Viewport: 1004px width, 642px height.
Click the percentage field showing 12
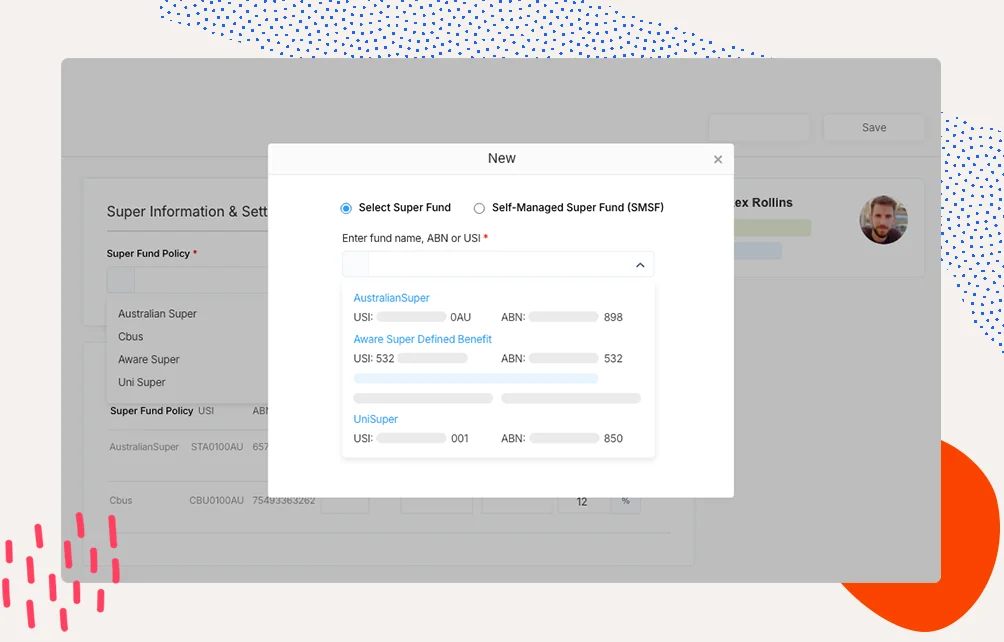click(583, 501)
